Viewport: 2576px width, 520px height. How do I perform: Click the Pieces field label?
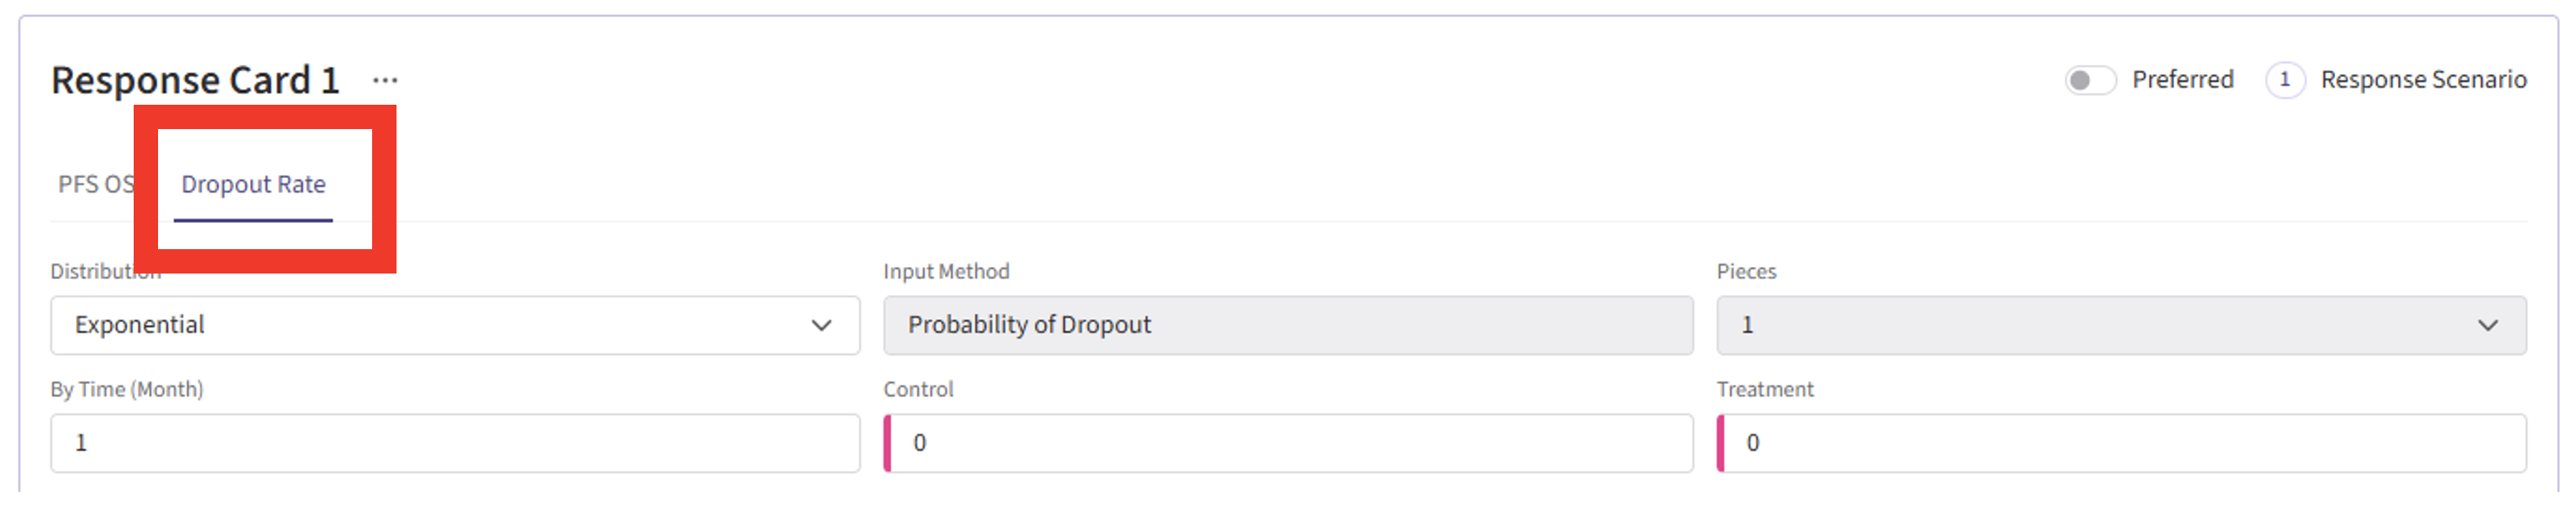[x=1746, y=272]
